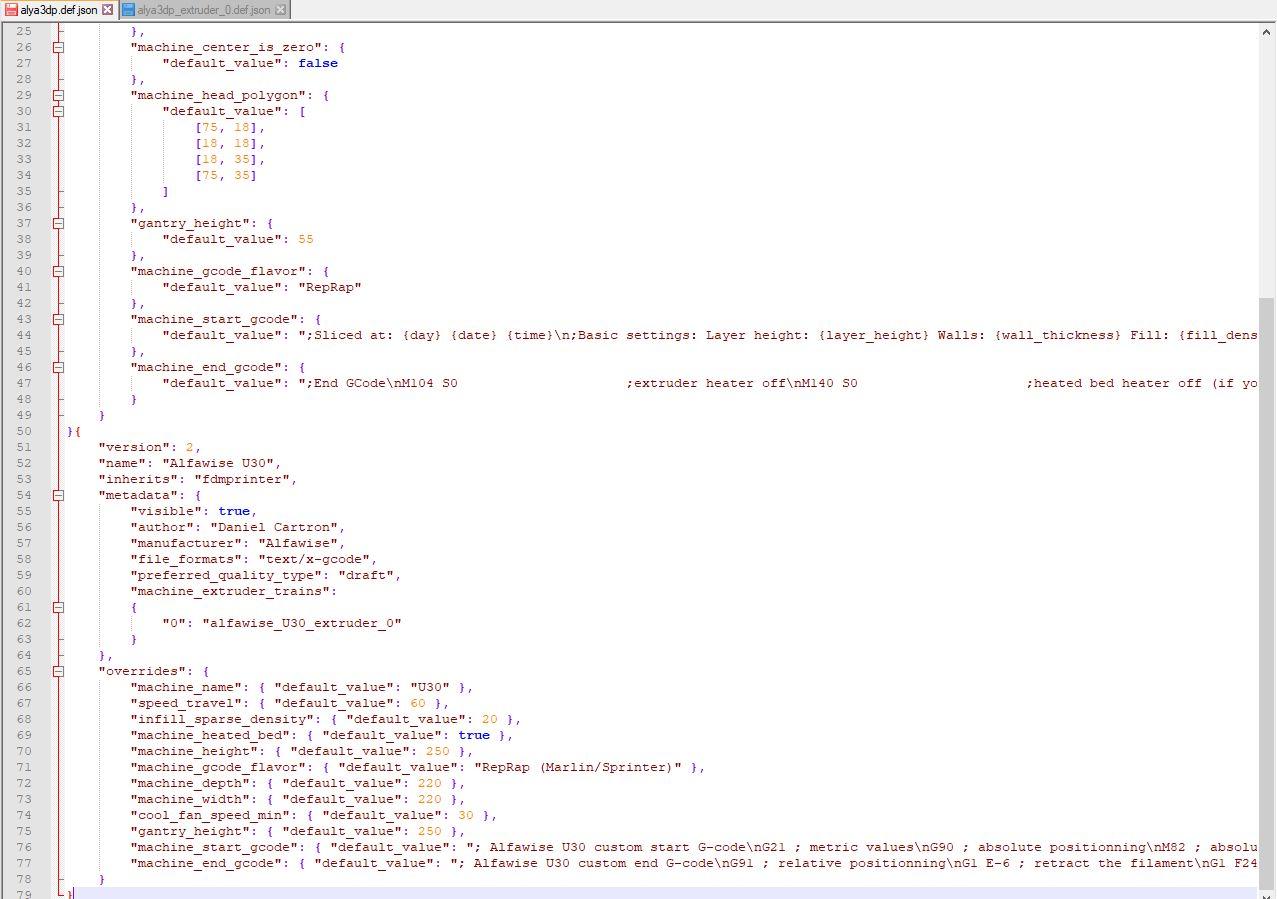This screenshot has width=1277, height=899.
Task: Click the blue saved icon on alya3dp_extruder_0 tab
Action: pyautogui.click(x=128, y=10)
